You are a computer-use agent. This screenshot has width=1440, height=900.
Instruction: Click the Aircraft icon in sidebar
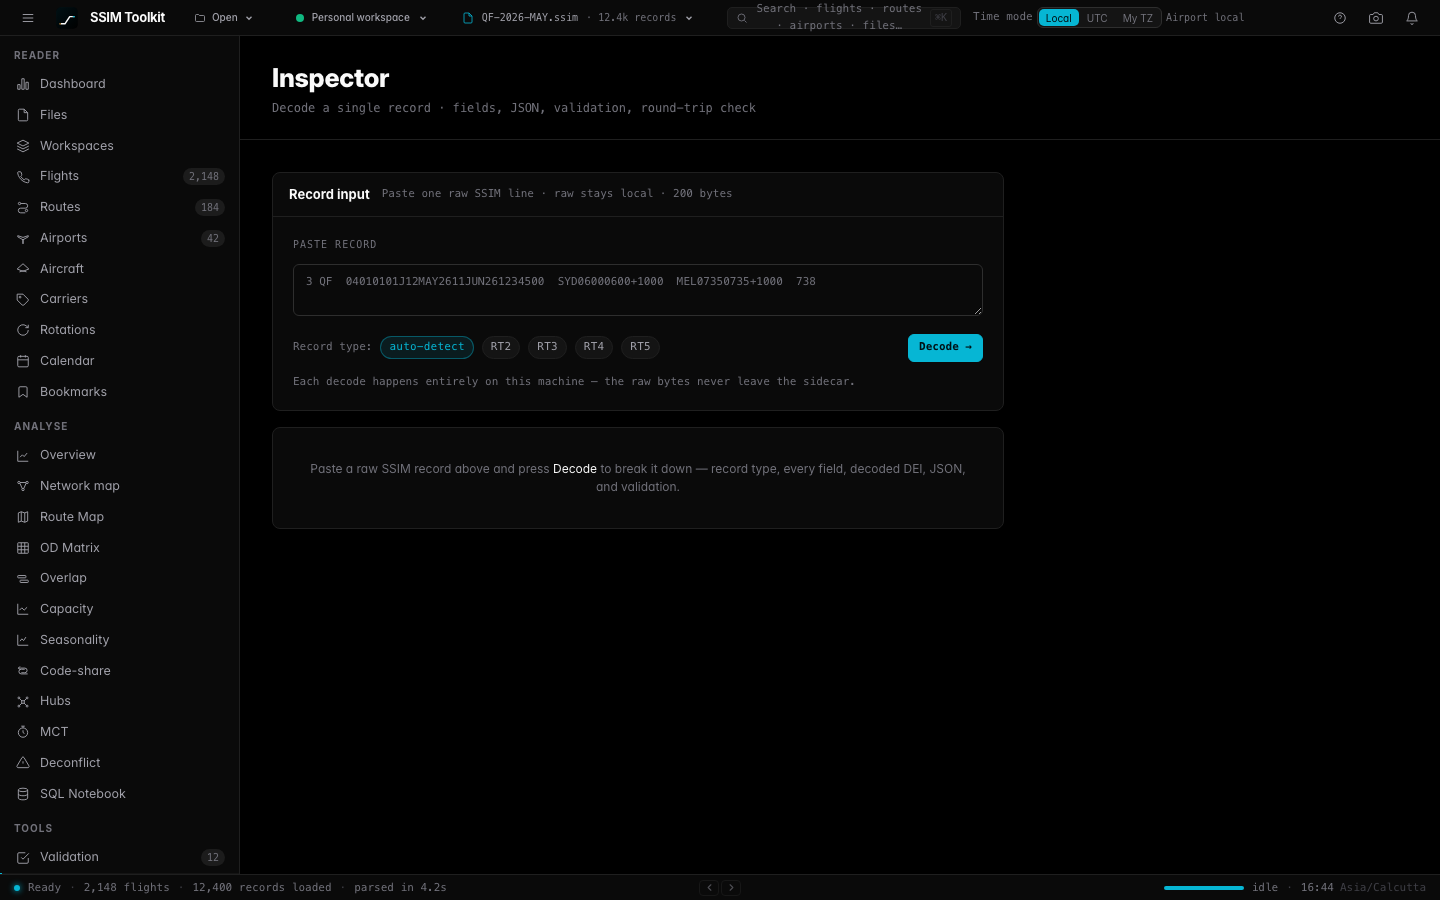pyautogui.click(x=23, y=269)
